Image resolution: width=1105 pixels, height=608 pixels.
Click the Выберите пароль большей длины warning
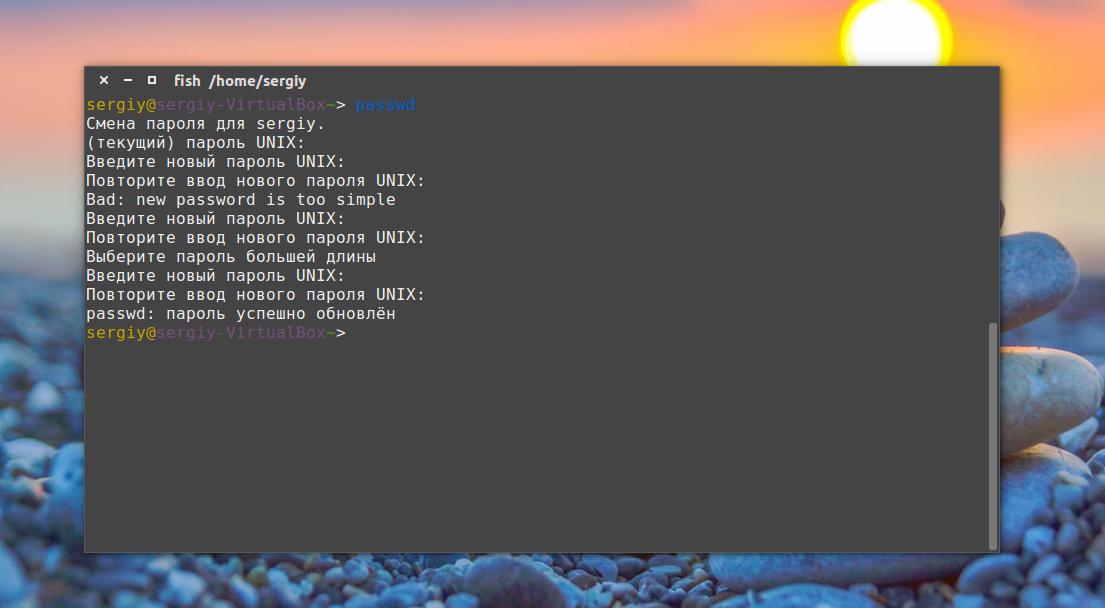tap(230, 256)
